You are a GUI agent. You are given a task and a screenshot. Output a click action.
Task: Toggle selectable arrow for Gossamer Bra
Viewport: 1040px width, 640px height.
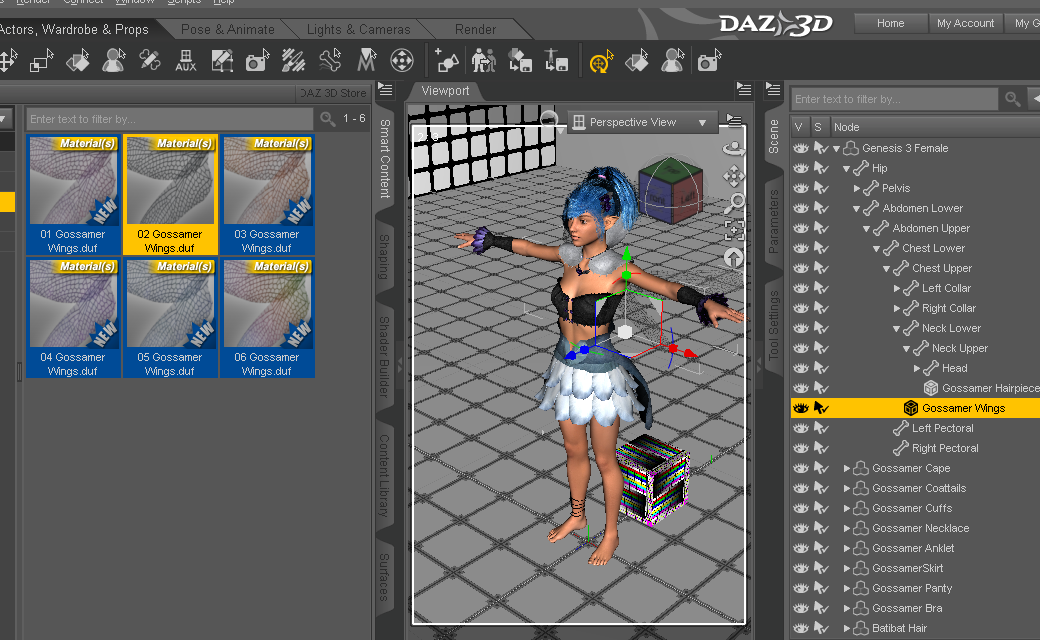tap(821, 608)
